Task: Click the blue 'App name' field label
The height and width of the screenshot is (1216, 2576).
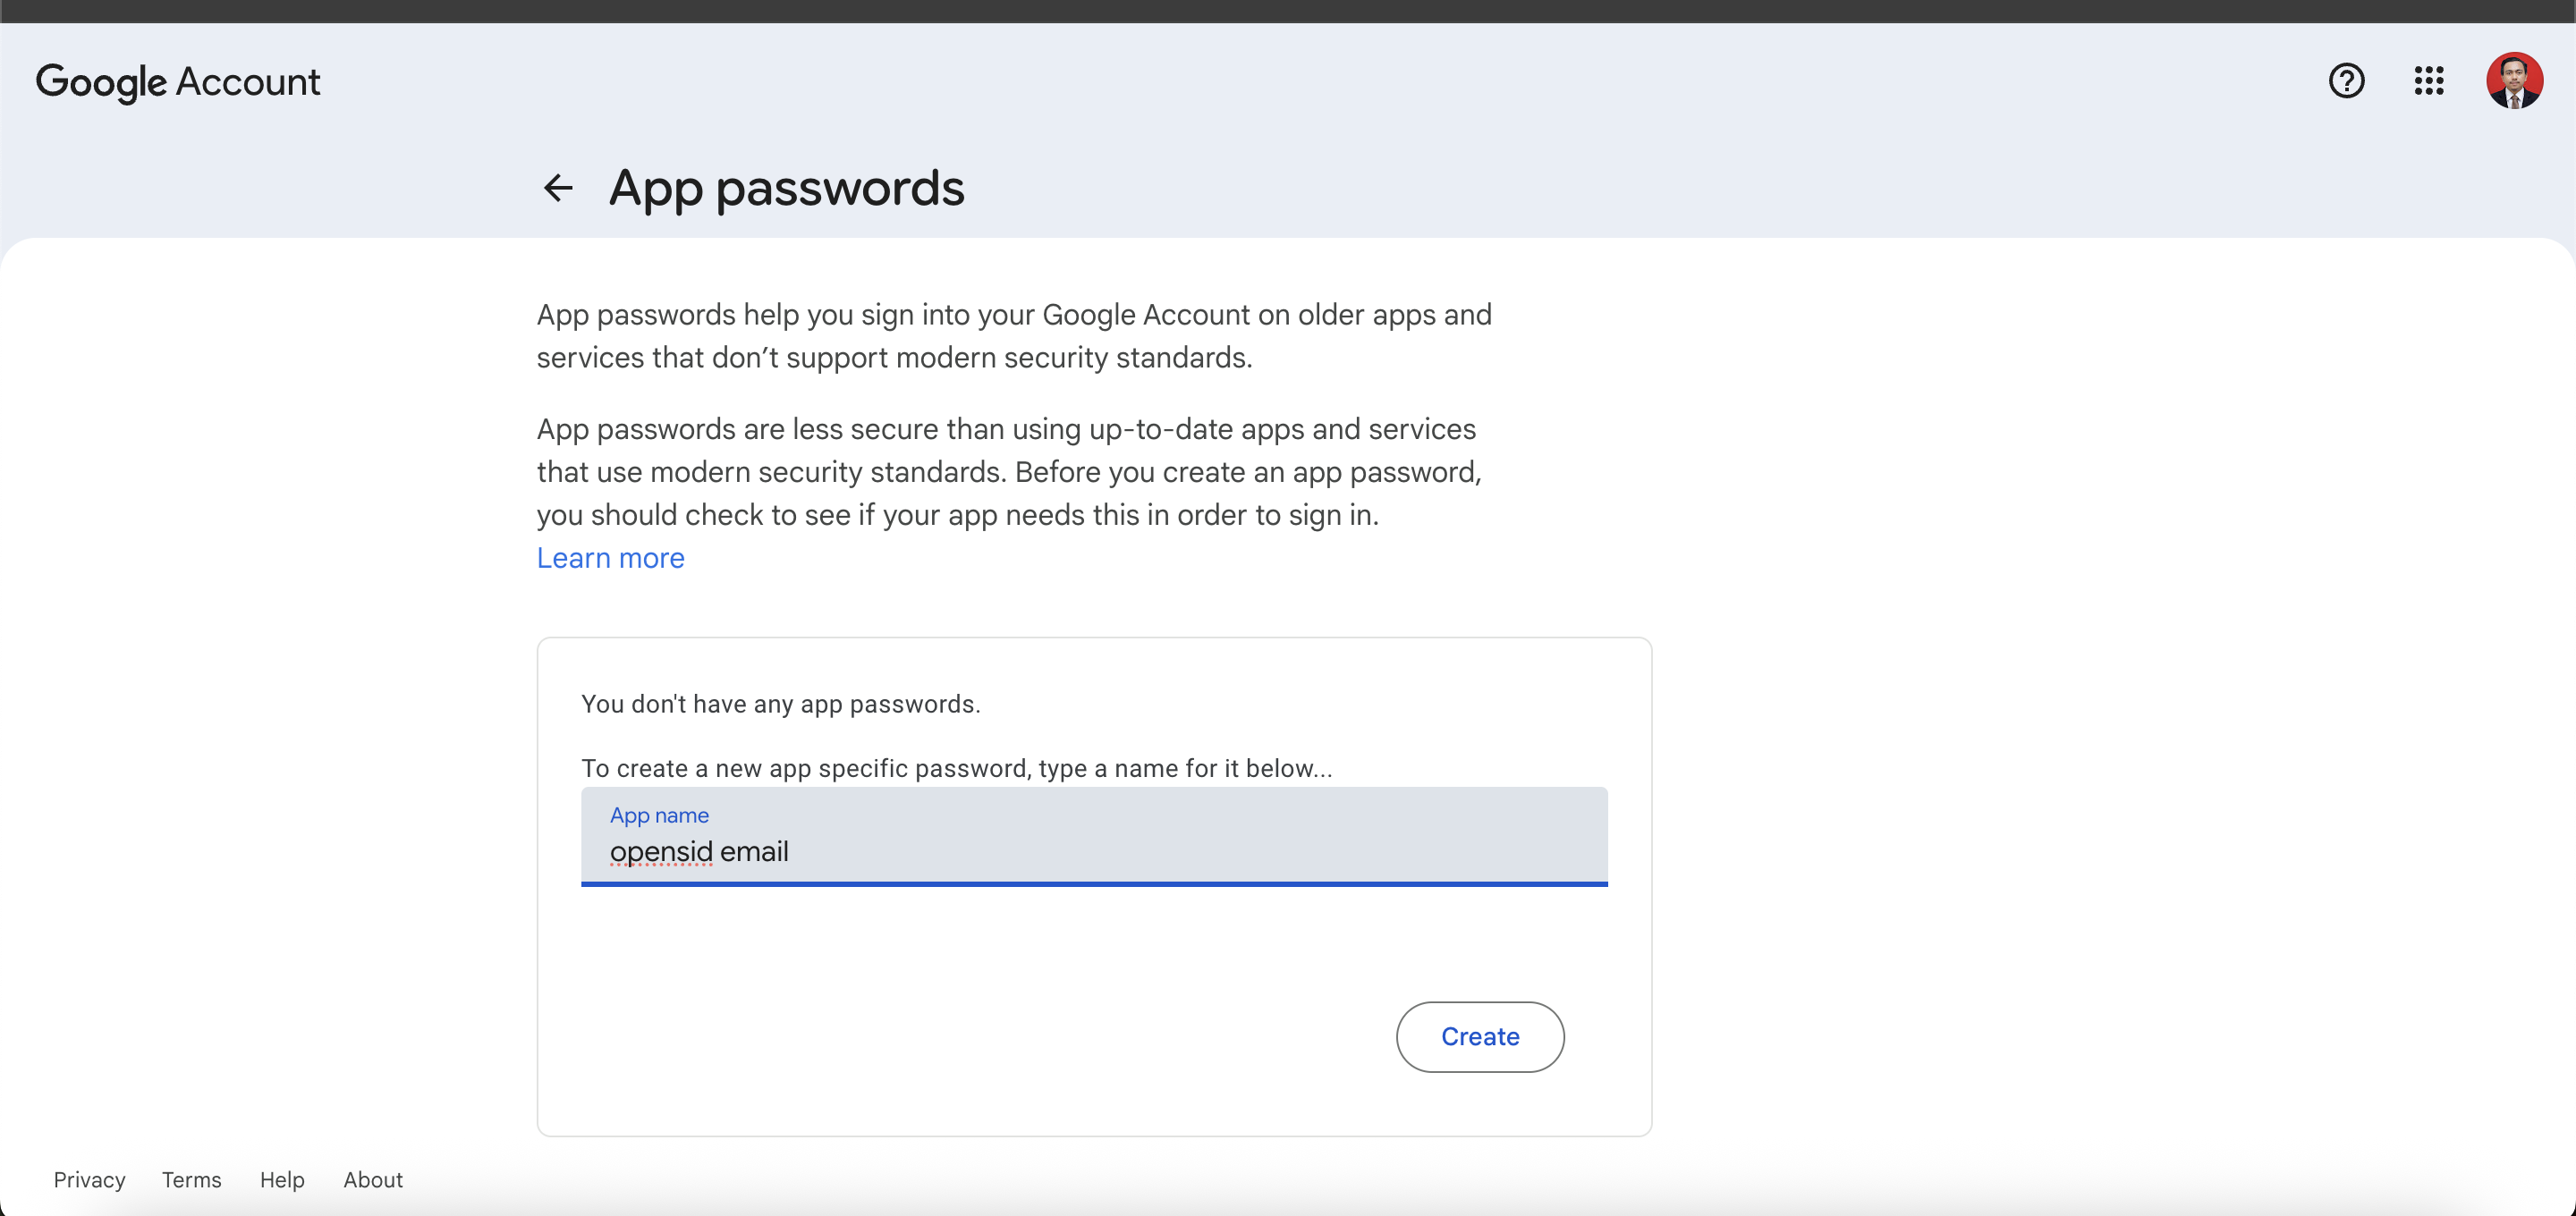Action: pyautogui.click(x=659, y=815)
